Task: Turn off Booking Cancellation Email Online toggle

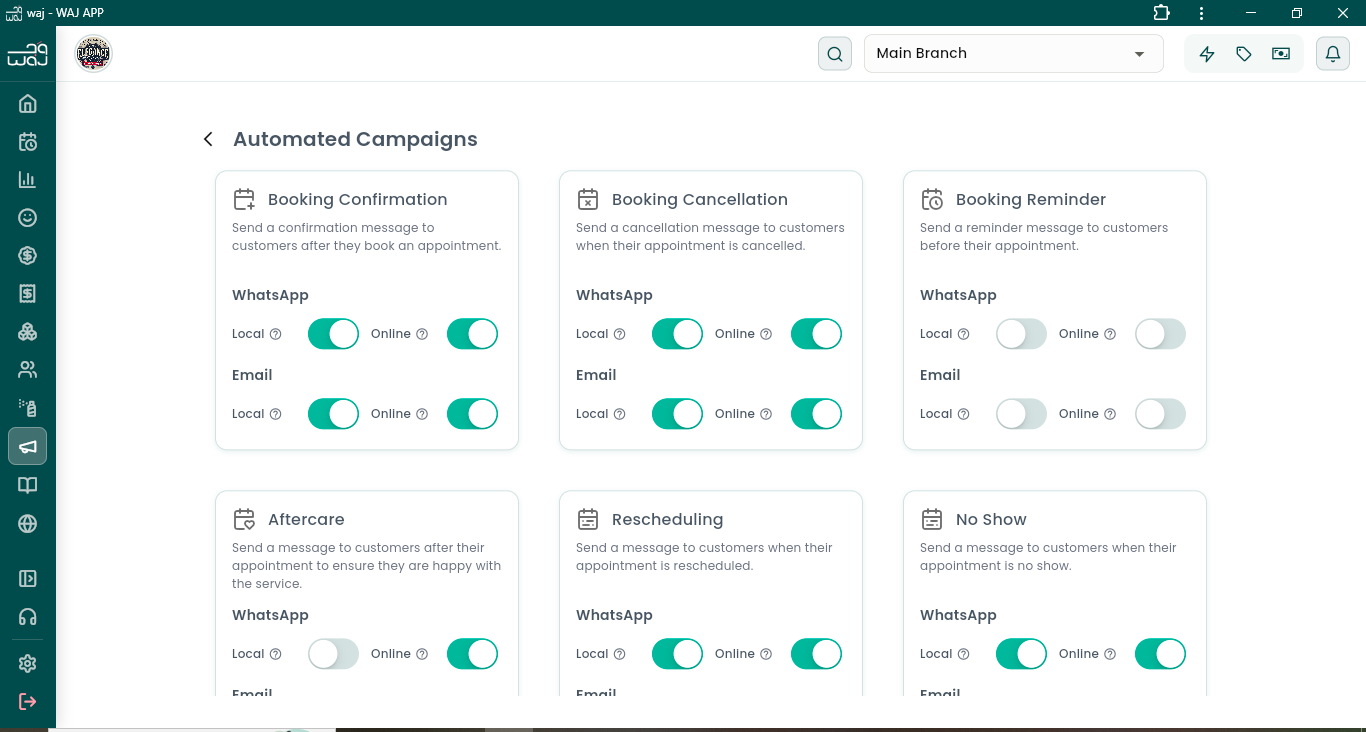Action: coord(816,414)
